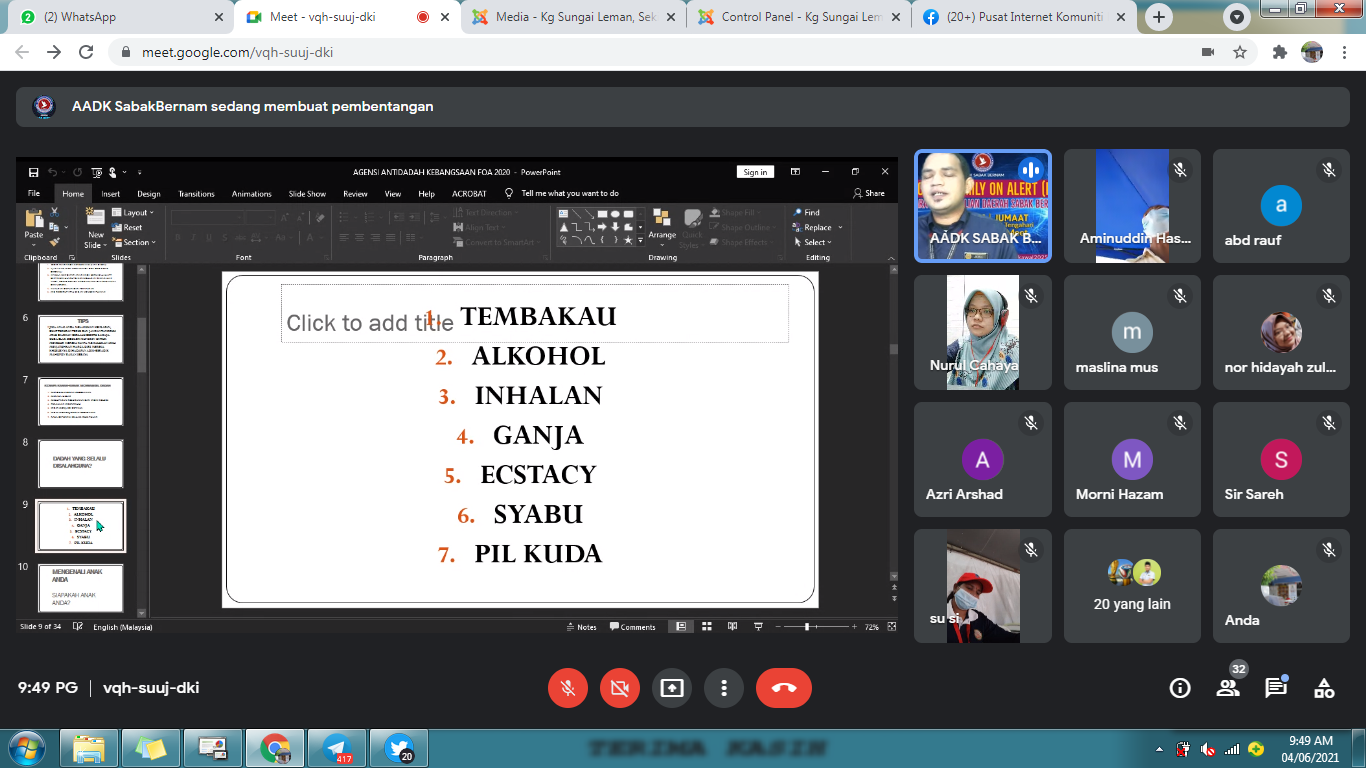This screenshot has width=1366, height=768.
Task: Open more options three-dot menu in Meet
Action: coord(724,688)
